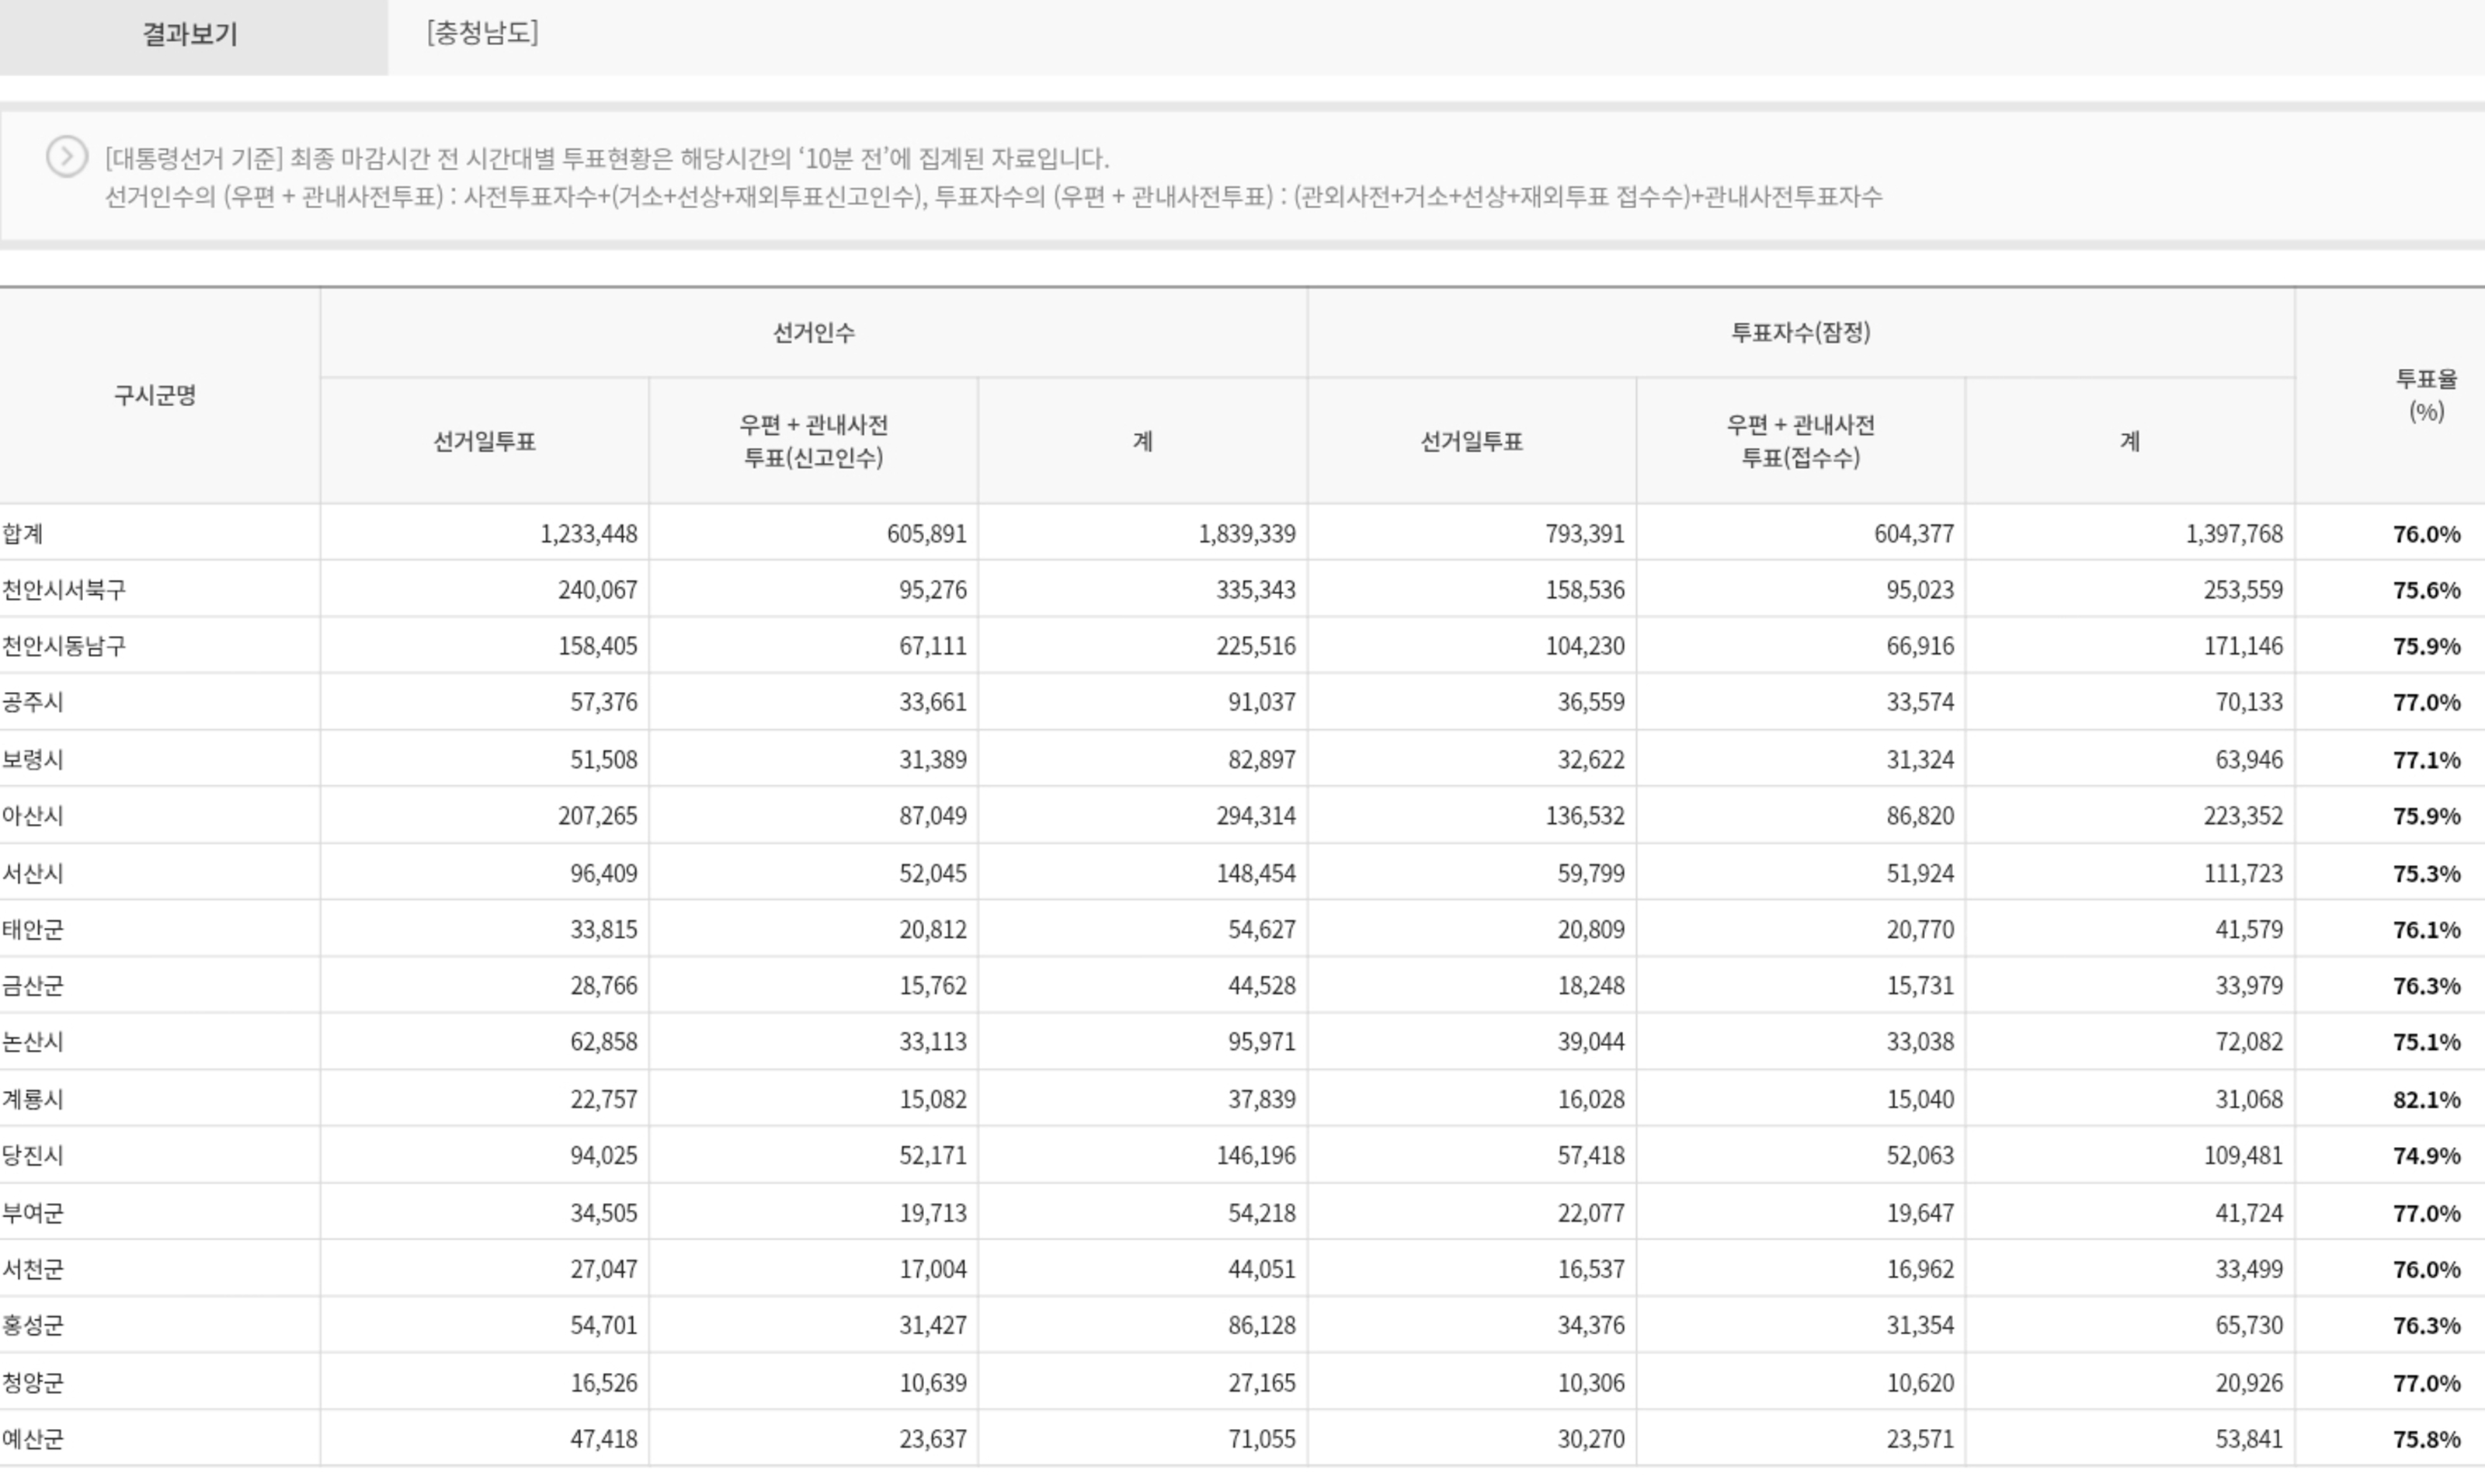Click the 아산시 row name
Image resolution: width=2485 pixels, height=1484 pixels.
[x=33, y=816]
